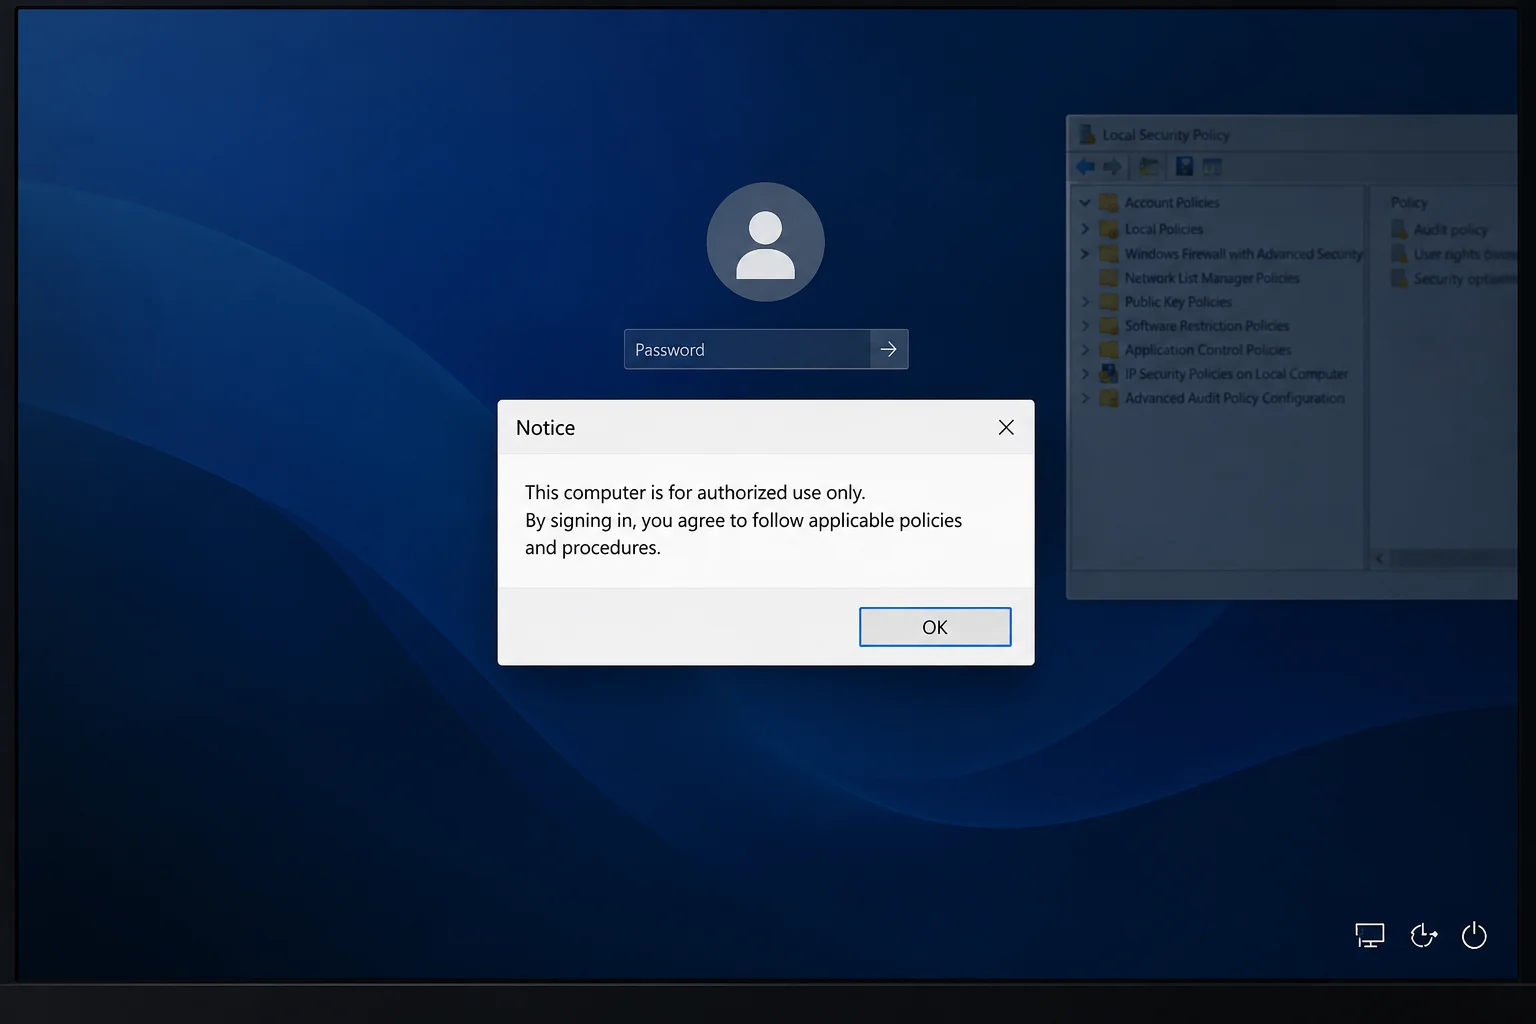Click the Network List Manager Policies folder icon
The height and width of the screenshot is (1024, 1536).
click(x=1108, y=278)
